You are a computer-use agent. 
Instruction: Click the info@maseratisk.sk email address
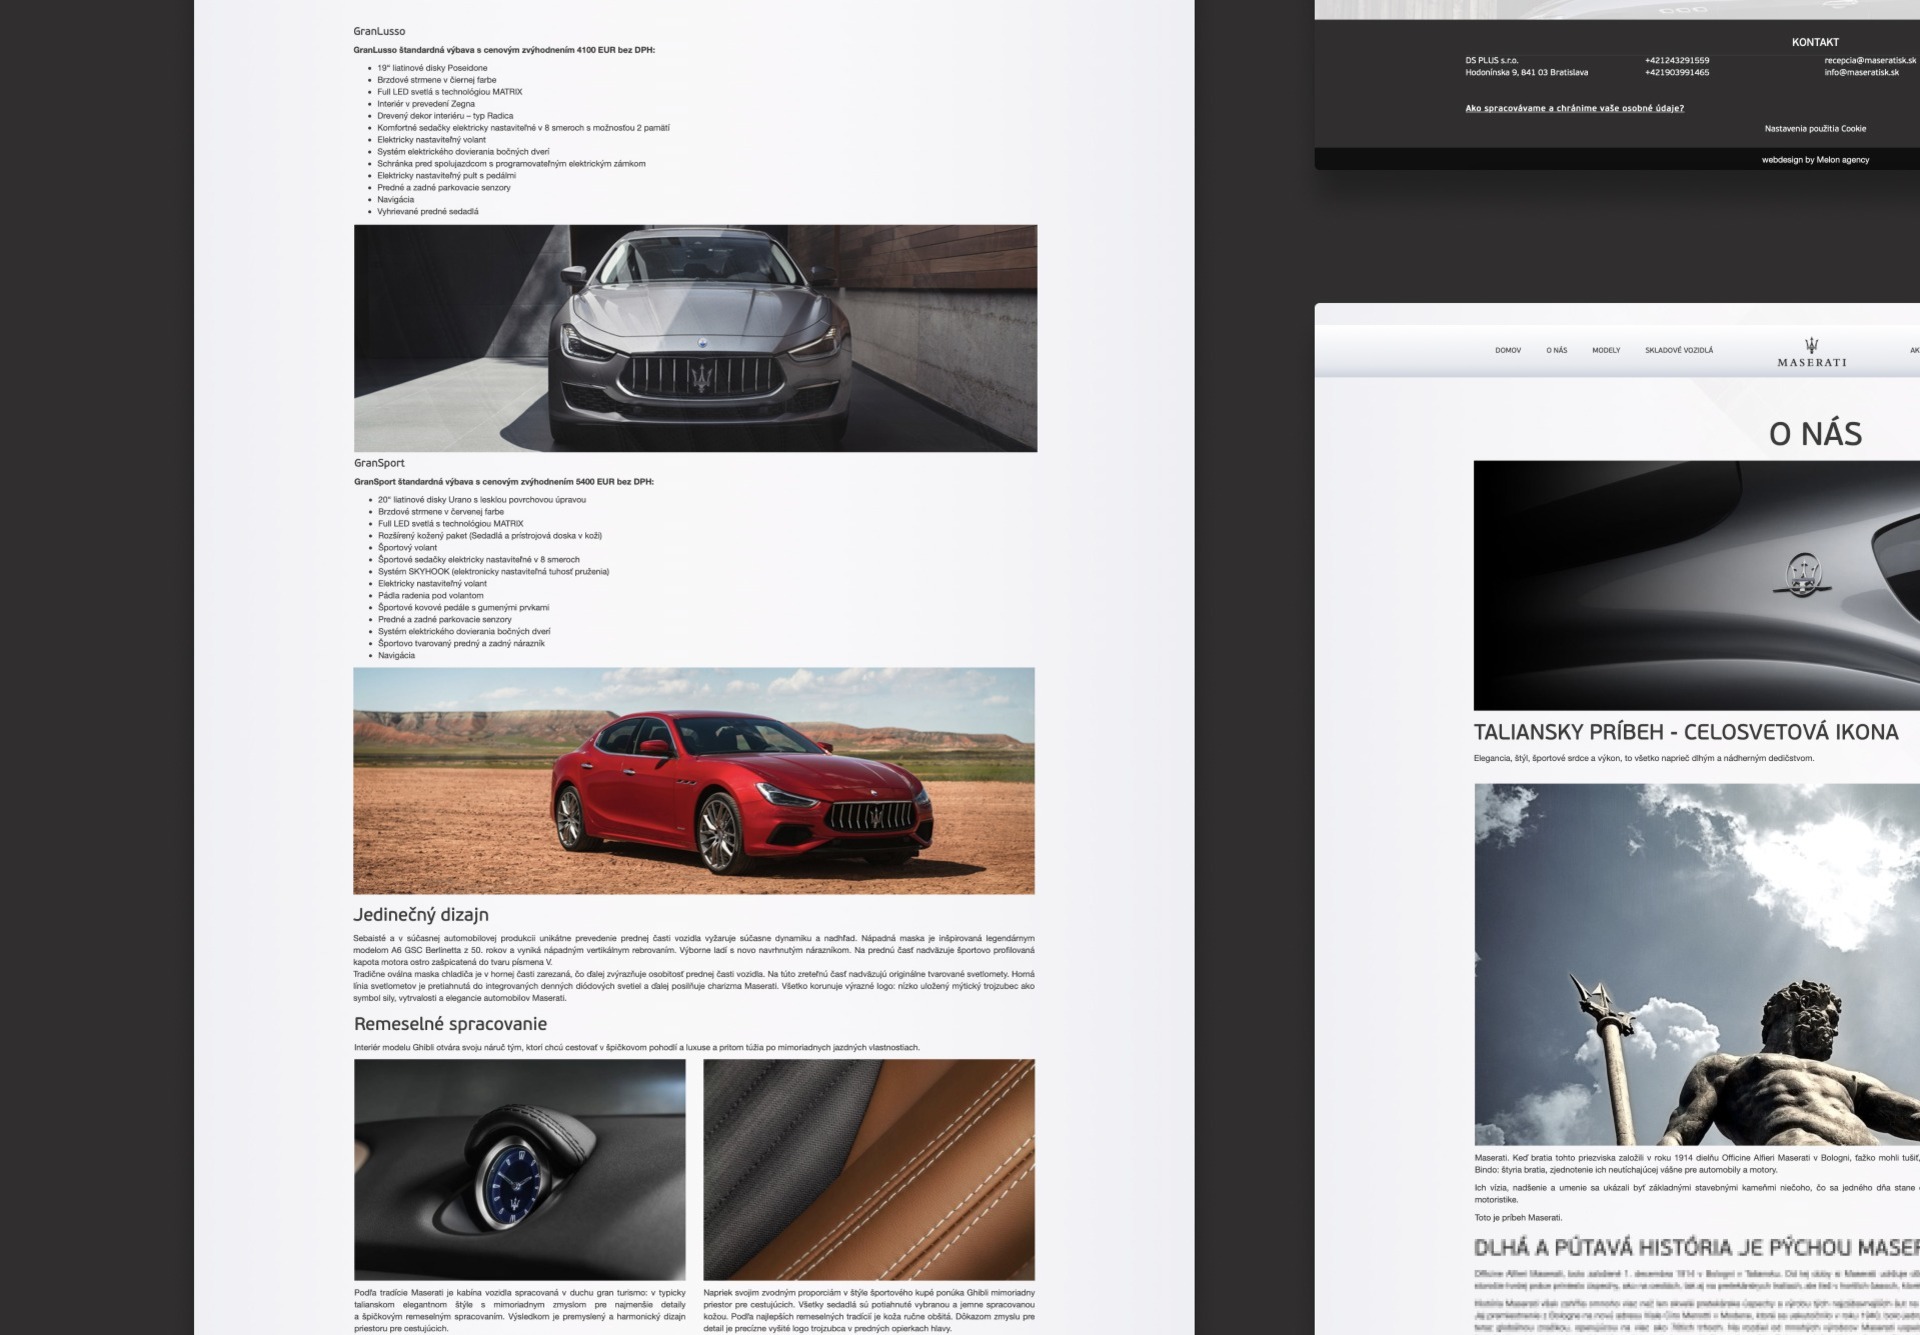point(1860,73)
